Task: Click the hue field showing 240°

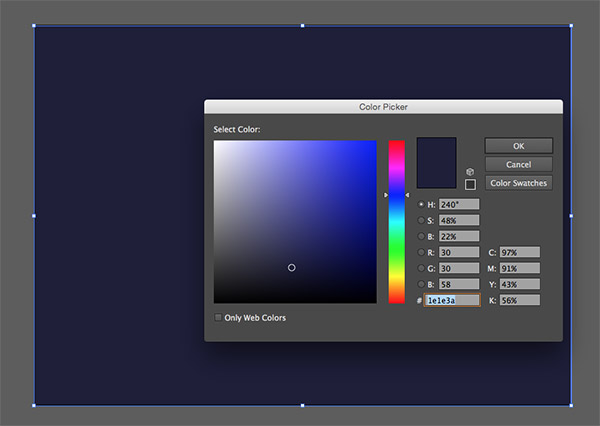Action: coord(458,204)
